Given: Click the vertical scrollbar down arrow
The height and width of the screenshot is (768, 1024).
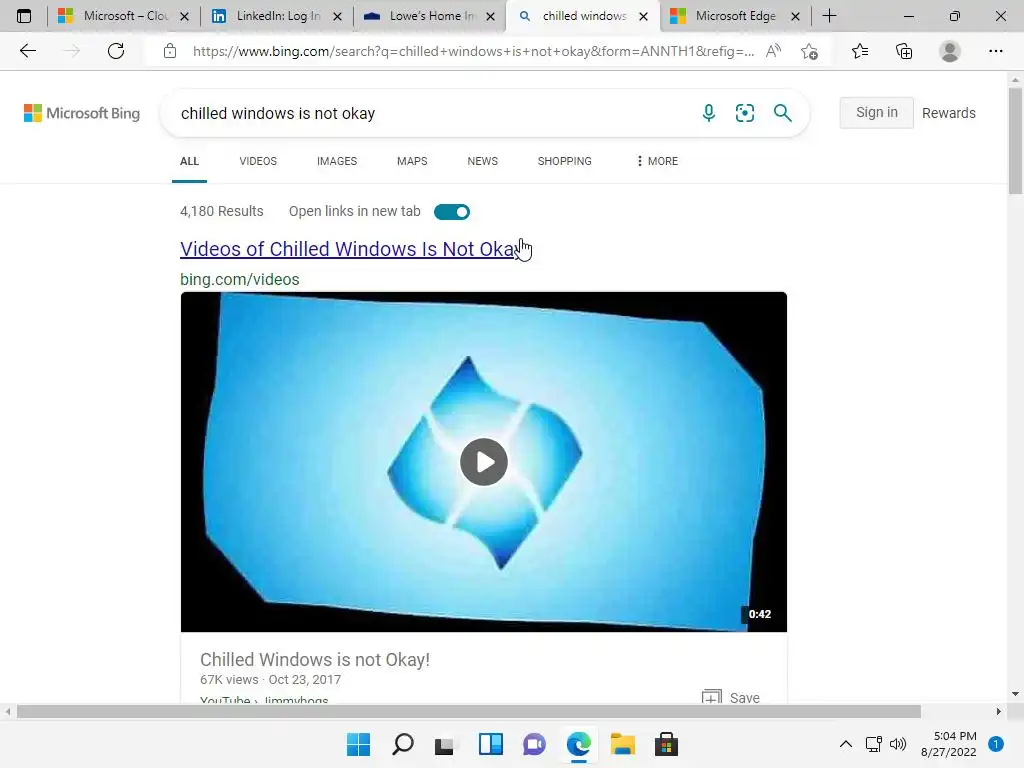Looking at the screenshot, I should click(x=1015, y=694).
